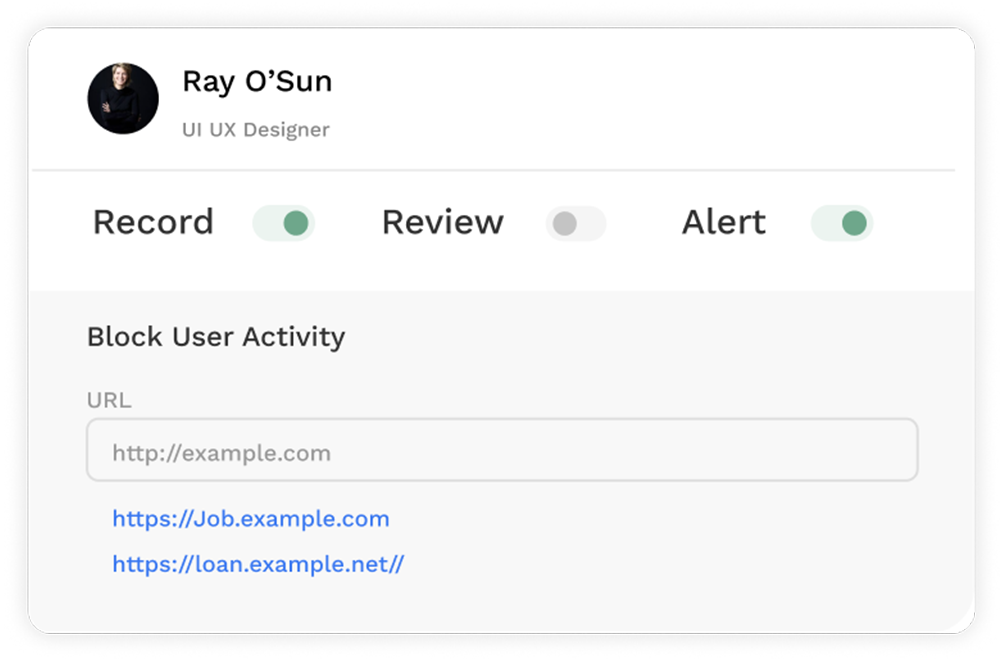Disable the Record toggle

click(284, 223)
